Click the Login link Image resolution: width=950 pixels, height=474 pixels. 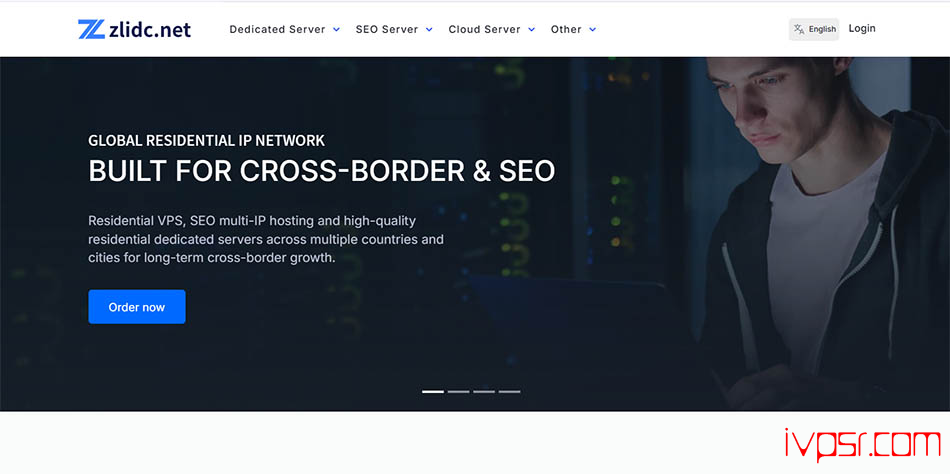862,28
